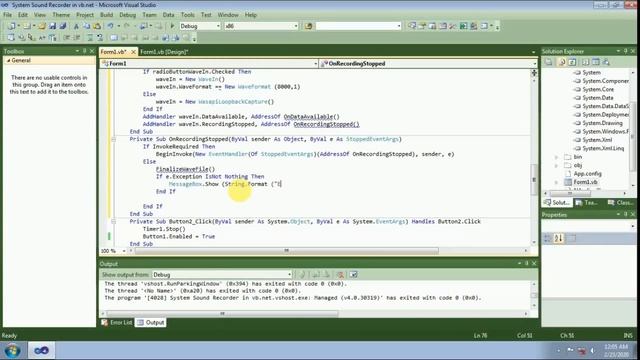
Task: Start debugging with the green play arrow
Action: click(172, 26)
